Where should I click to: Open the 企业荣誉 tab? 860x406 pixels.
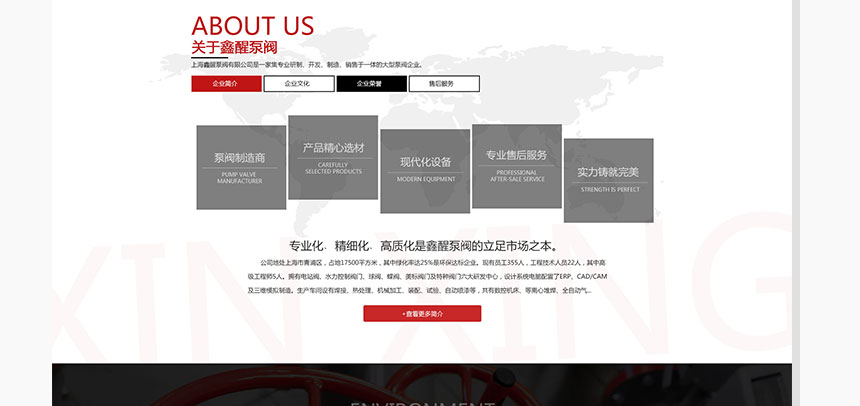click(x=371, y=84)
